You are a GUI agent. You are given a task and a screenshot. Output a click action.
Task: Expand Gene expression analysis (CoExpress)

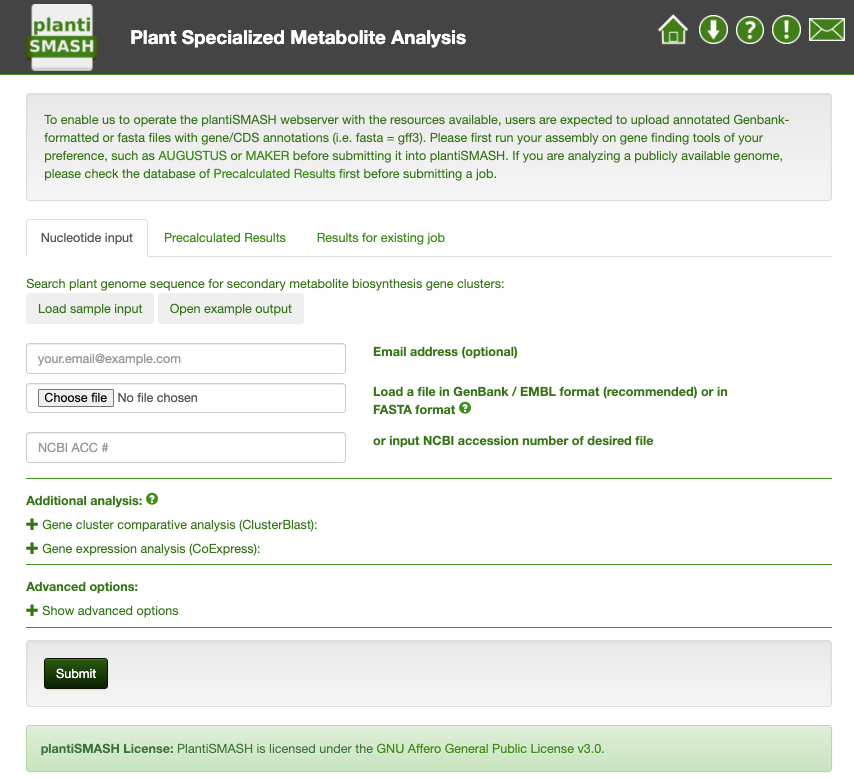[143, 549]
